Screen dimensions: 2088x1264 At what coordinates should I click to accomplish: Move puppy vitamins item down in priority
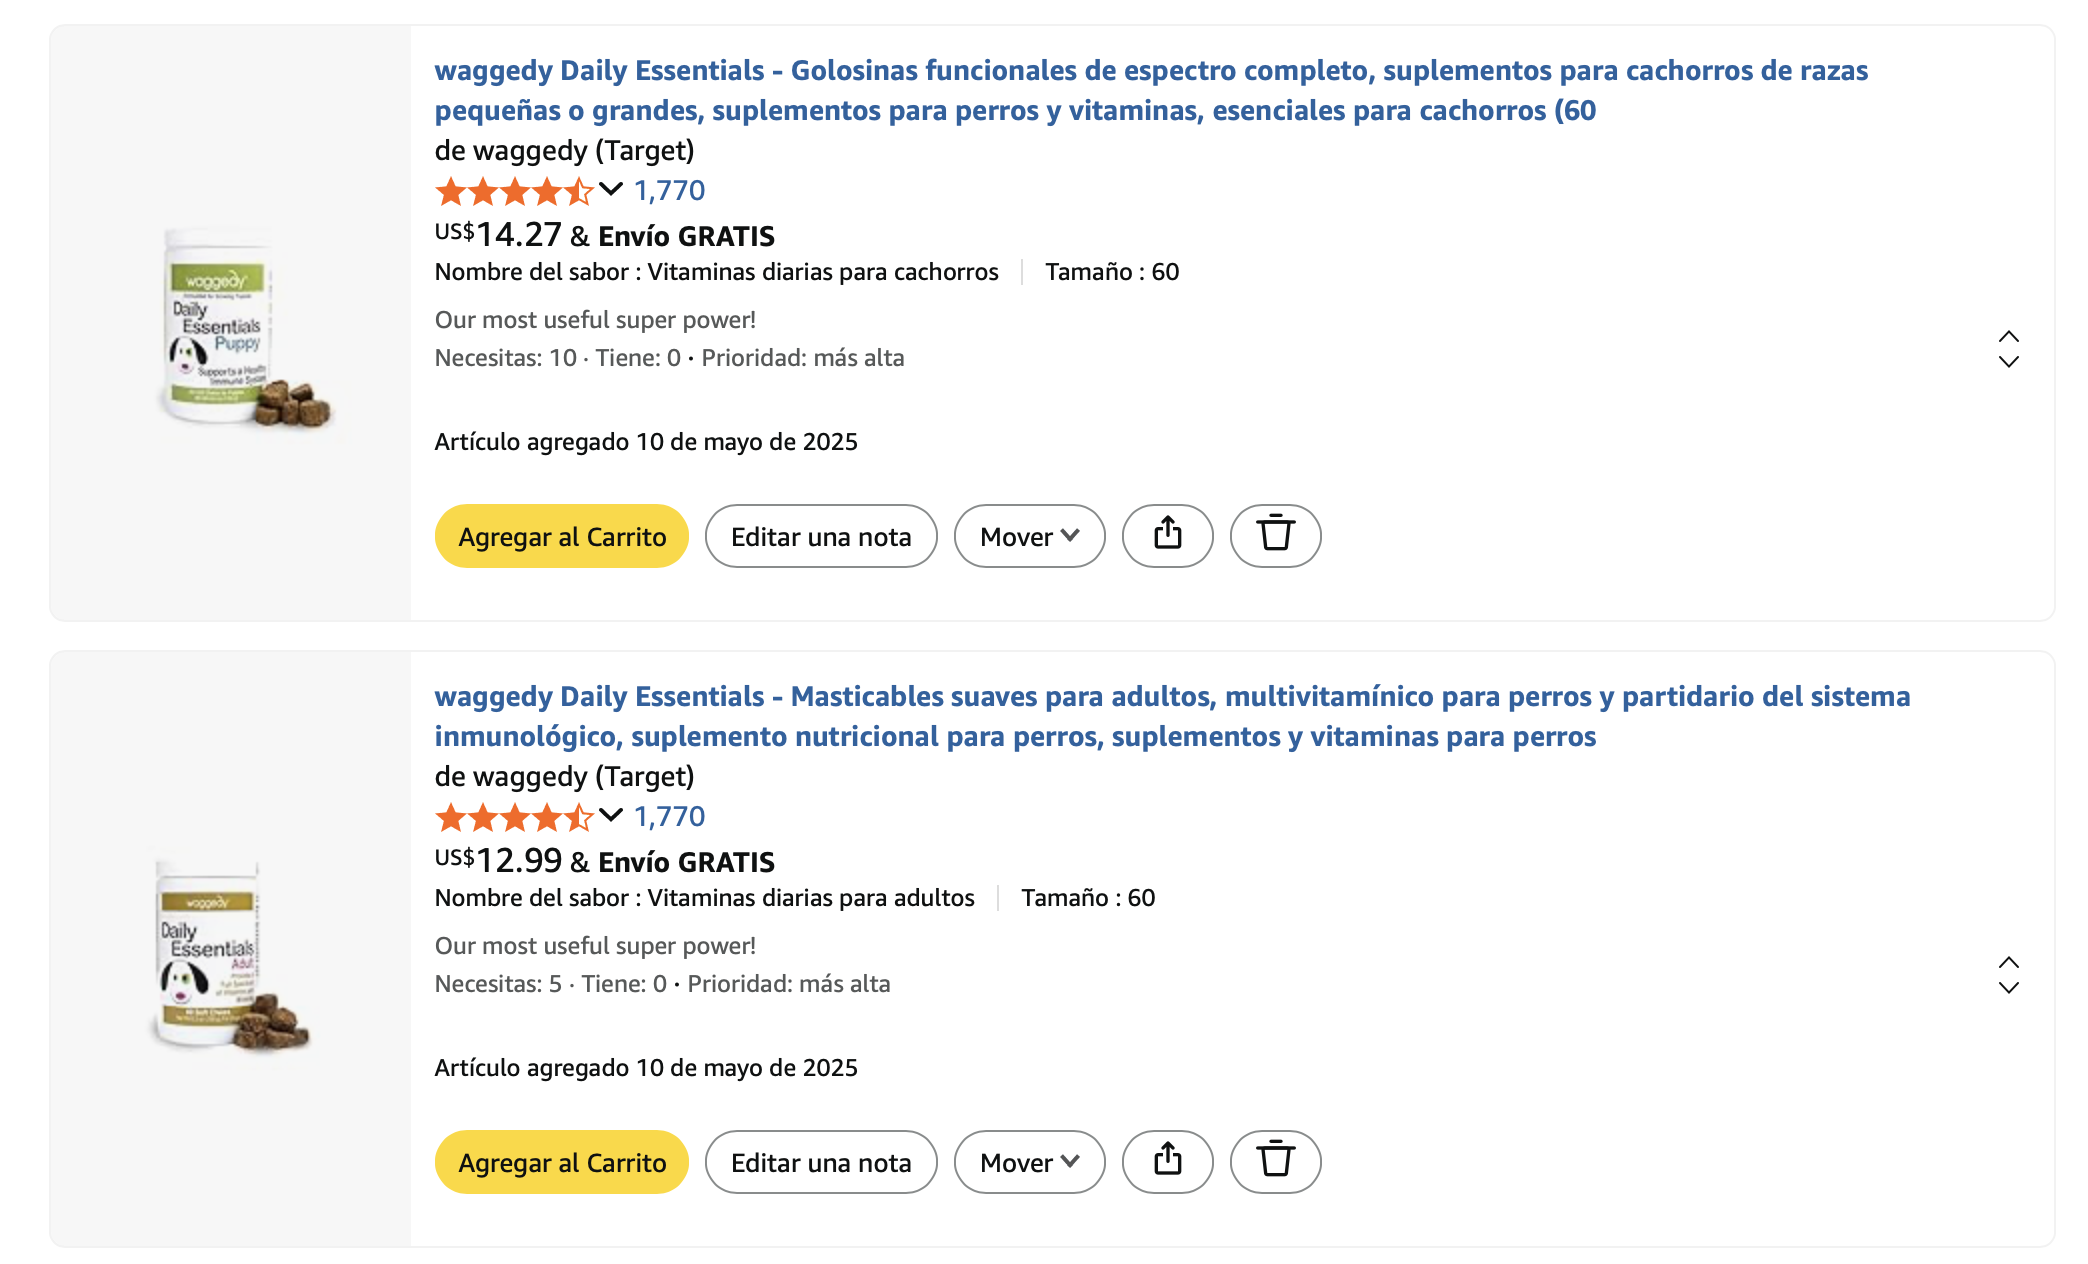coord(2008,362)
